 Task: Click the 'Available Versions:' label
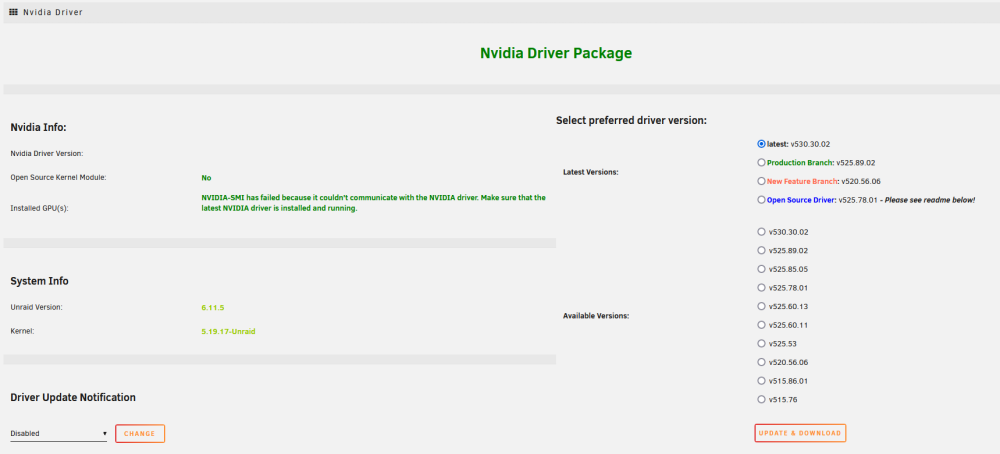pos(596,316)
